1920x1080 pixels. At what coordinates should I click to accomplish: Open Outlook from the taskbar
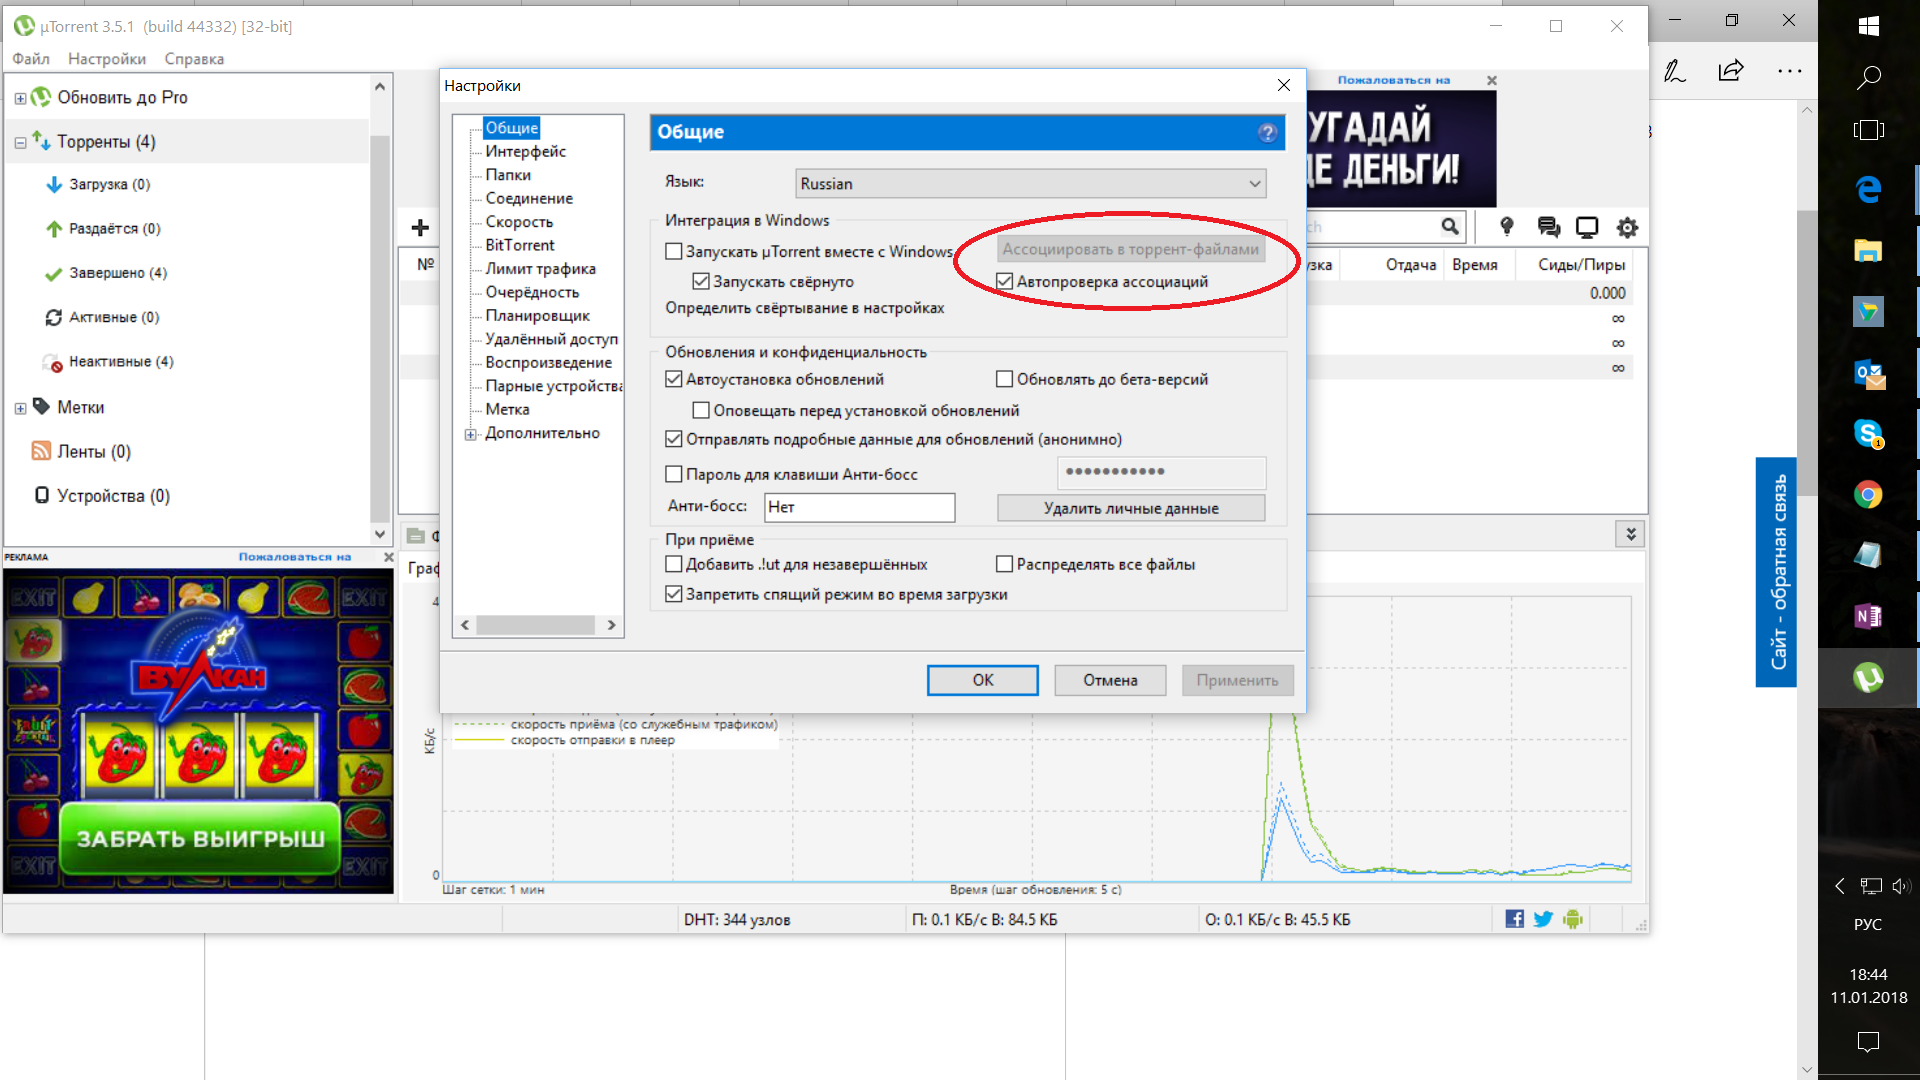point(1868,374)
